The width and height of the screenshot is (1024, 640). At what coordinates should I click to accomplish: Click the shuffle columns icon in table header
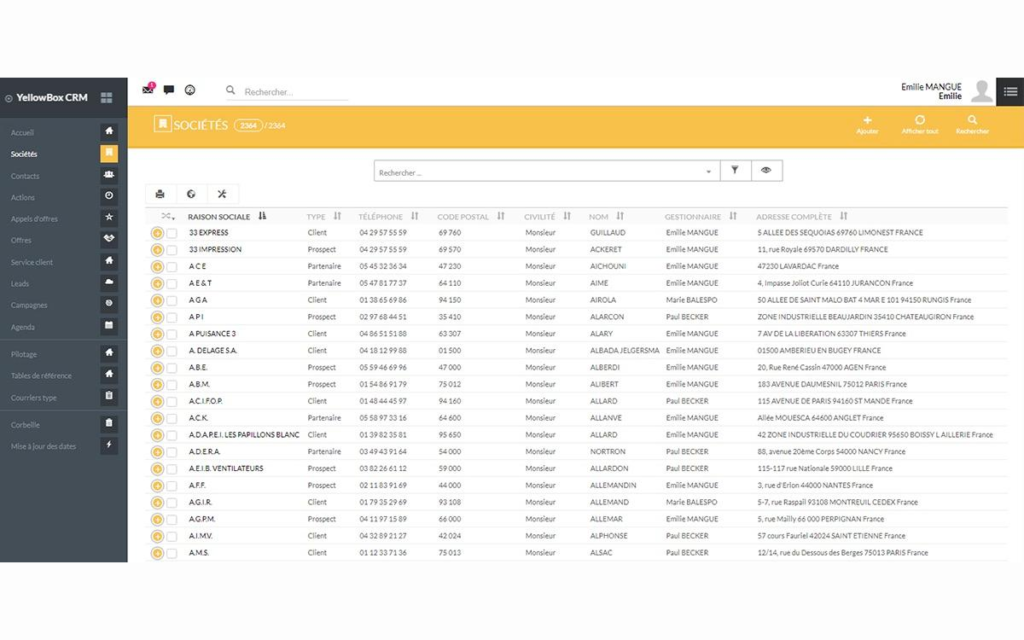click(x=167, y=216)
